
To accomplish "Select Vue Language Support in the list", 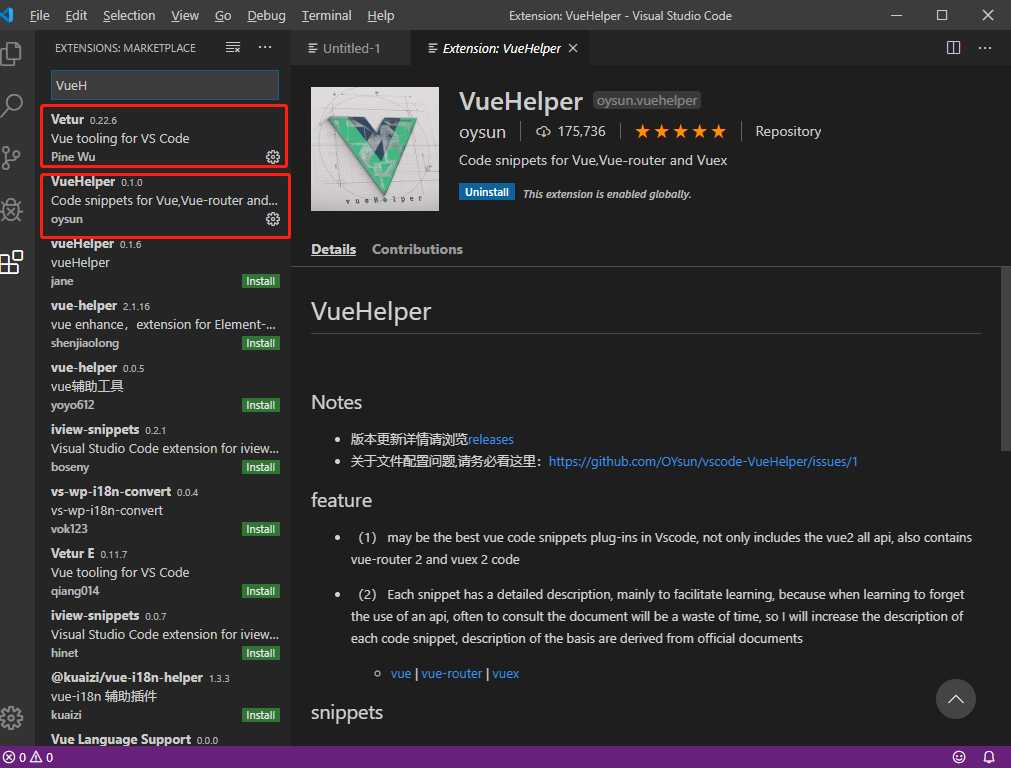I will pyautogui.click(x=164, y=739).
